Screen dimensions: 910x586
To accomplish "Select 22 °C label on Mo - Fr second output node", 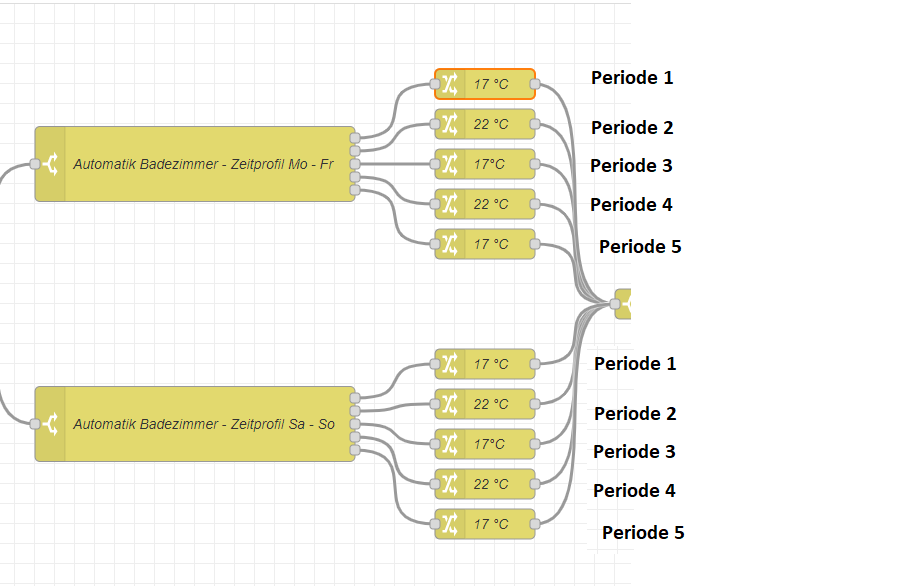I will click(491, 124).
